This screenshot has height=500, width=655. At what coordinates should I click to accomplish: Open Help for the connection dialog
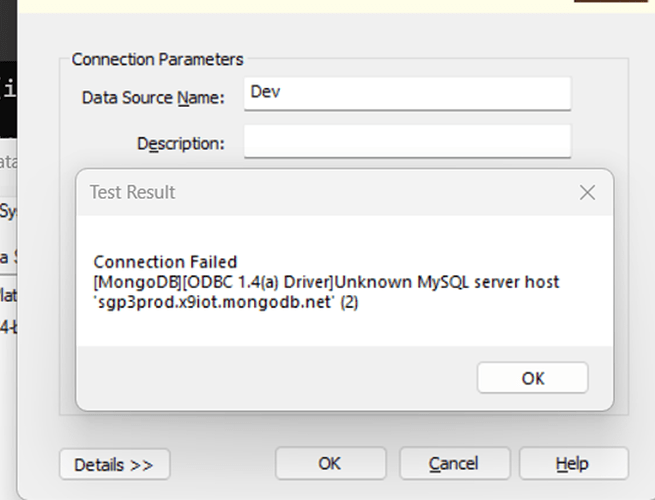coord(573,463)
